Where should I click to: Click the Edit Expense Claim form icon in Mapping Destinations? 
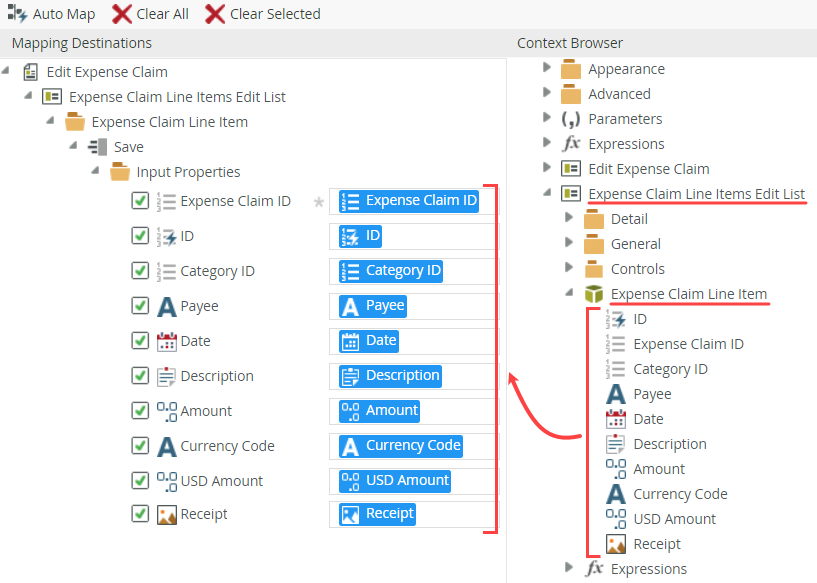[31, 72]
